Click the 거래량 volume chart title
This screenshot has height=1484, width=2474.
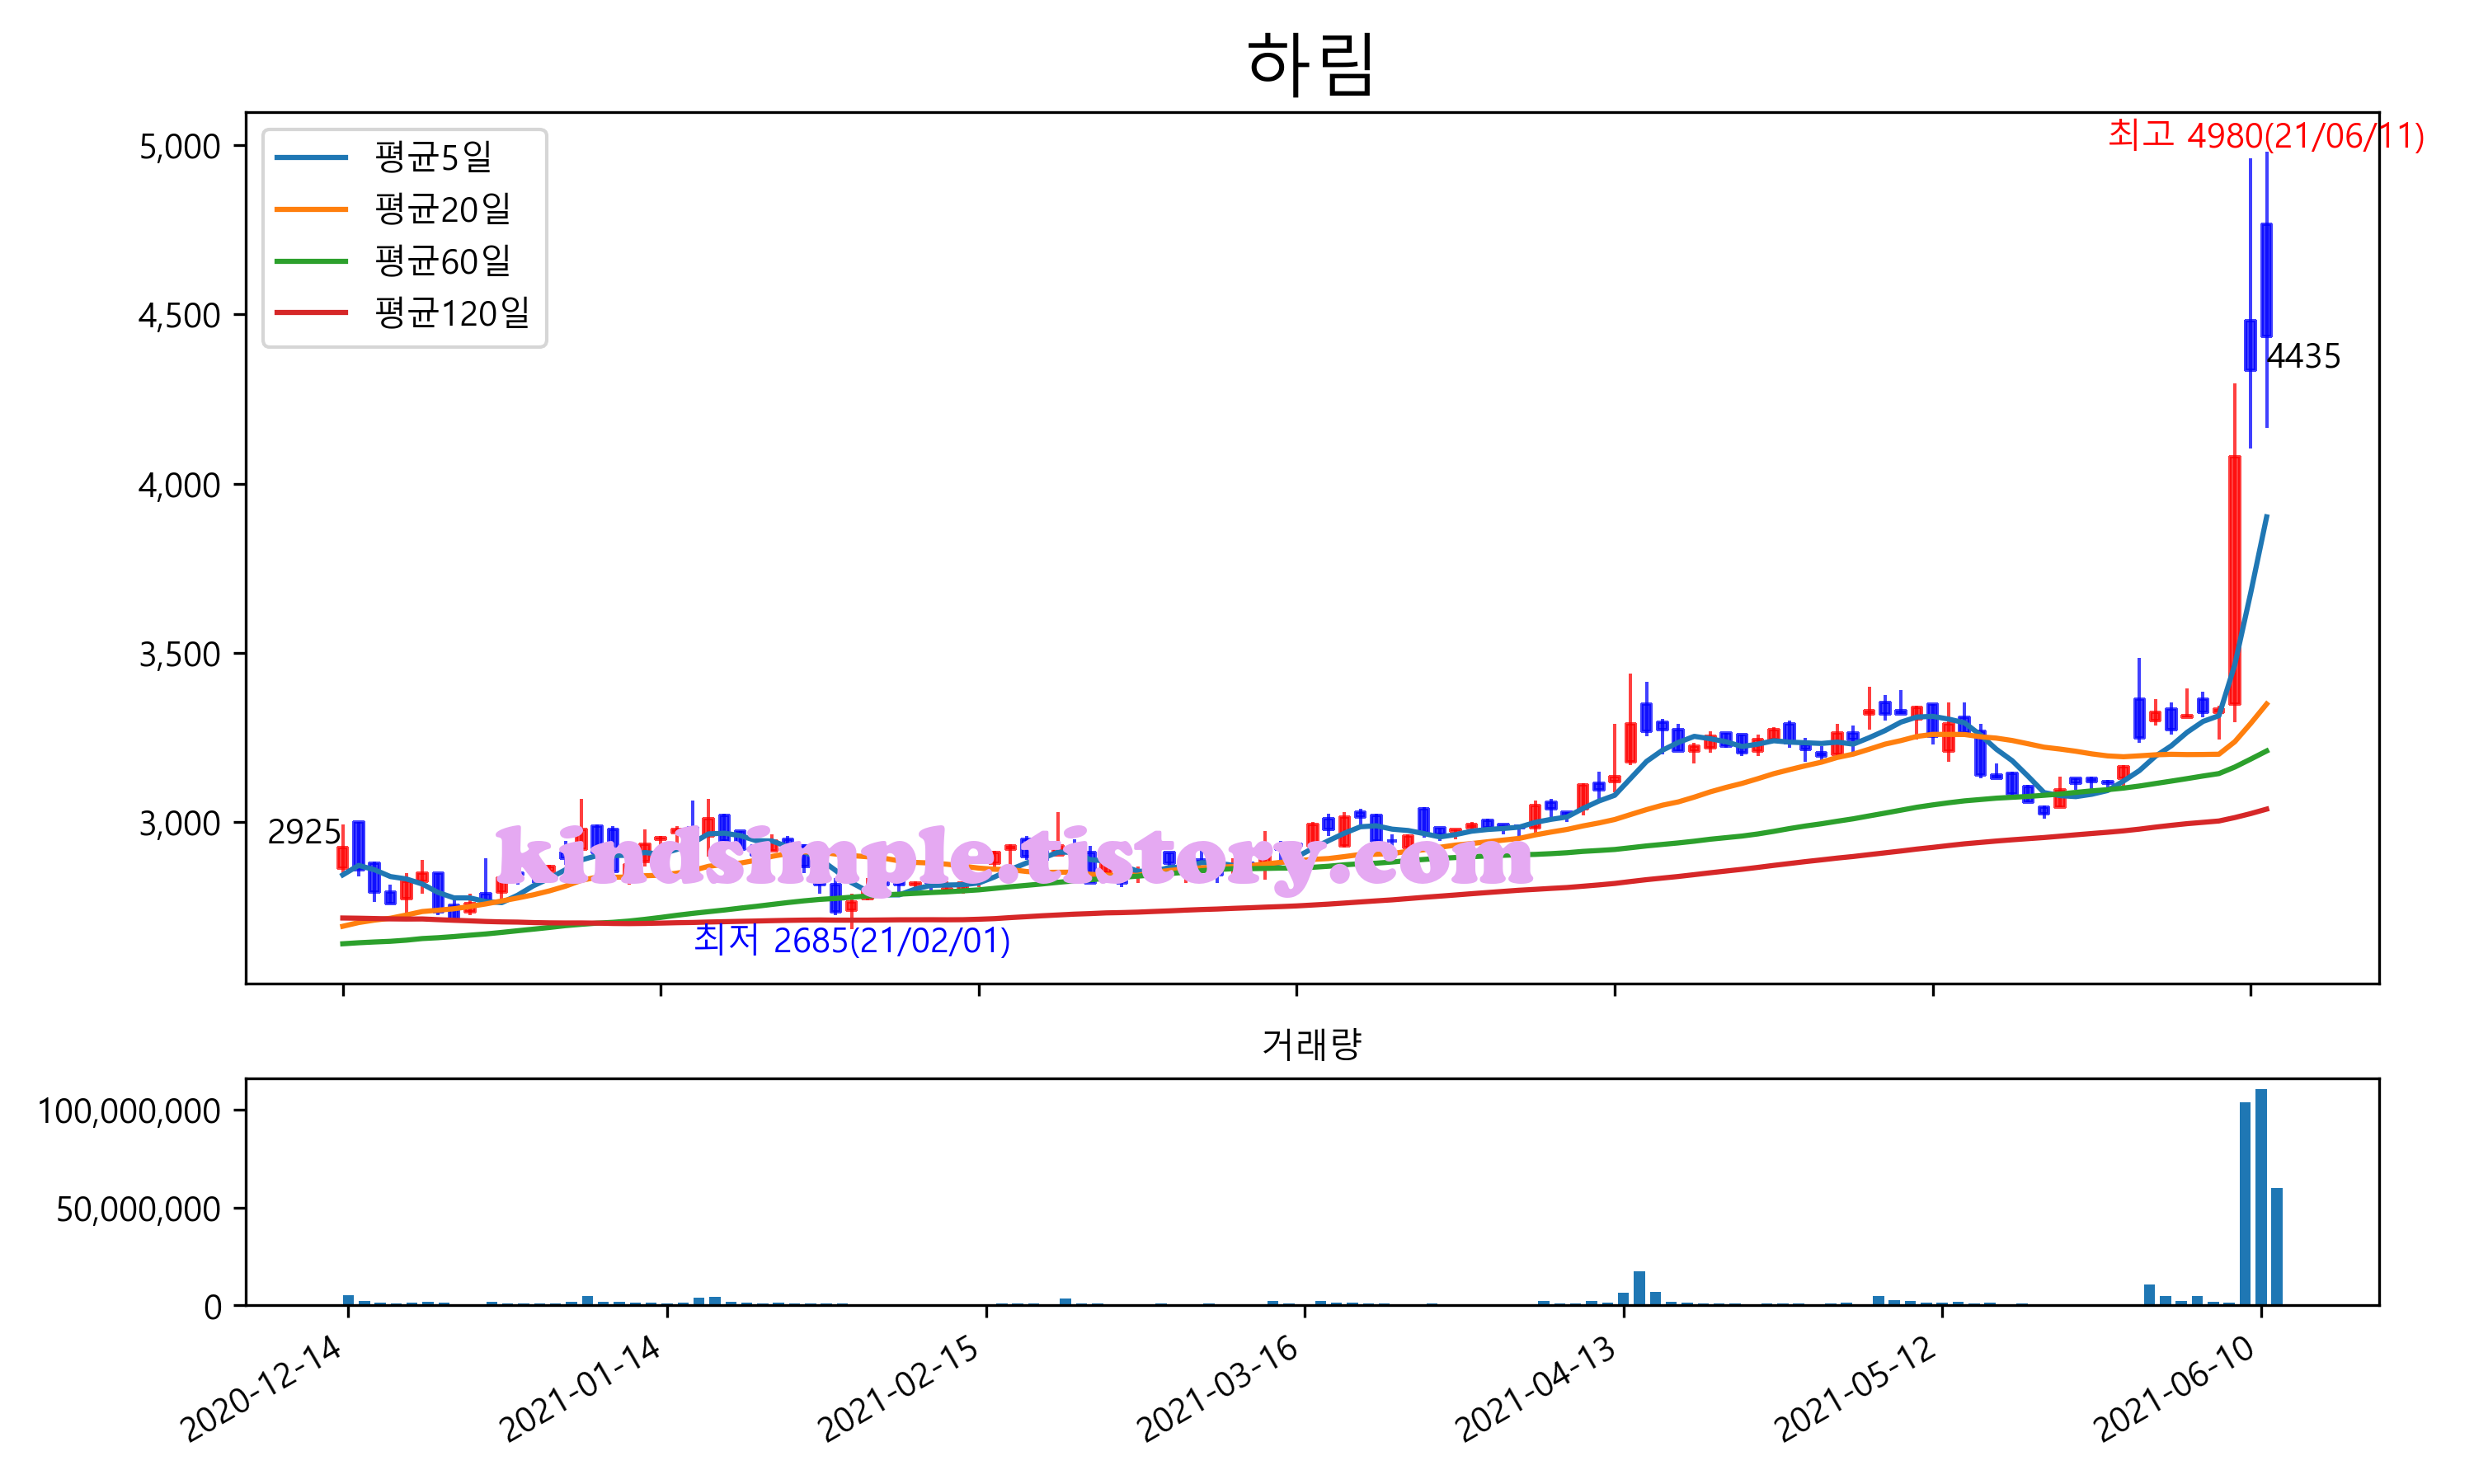coord(1311,1044)
